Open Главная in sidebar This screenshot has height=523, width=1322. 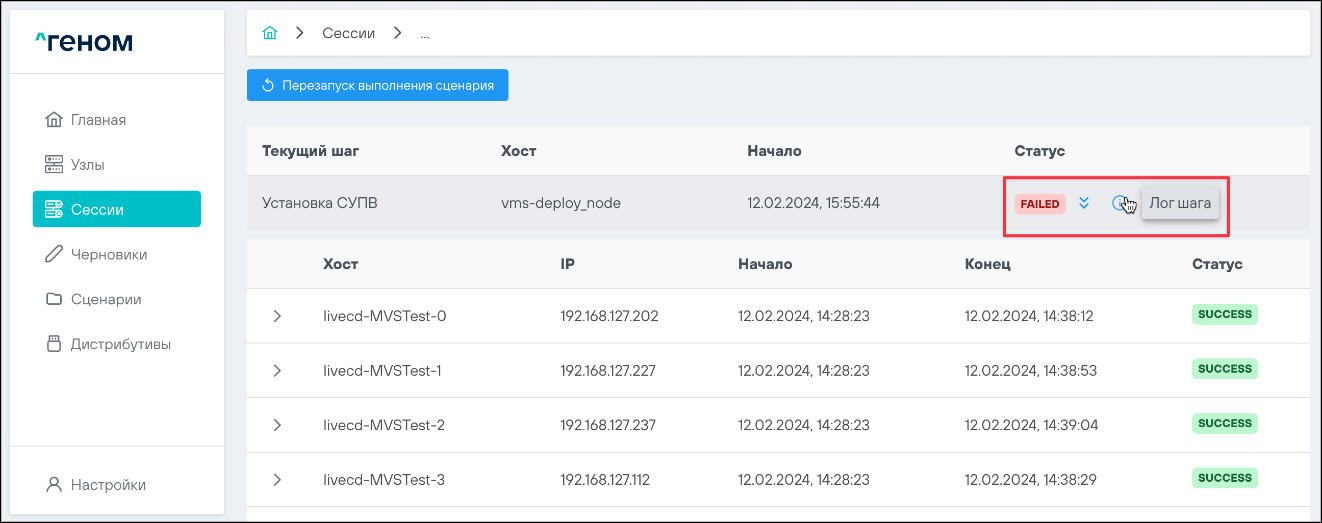tap(98, 120)
